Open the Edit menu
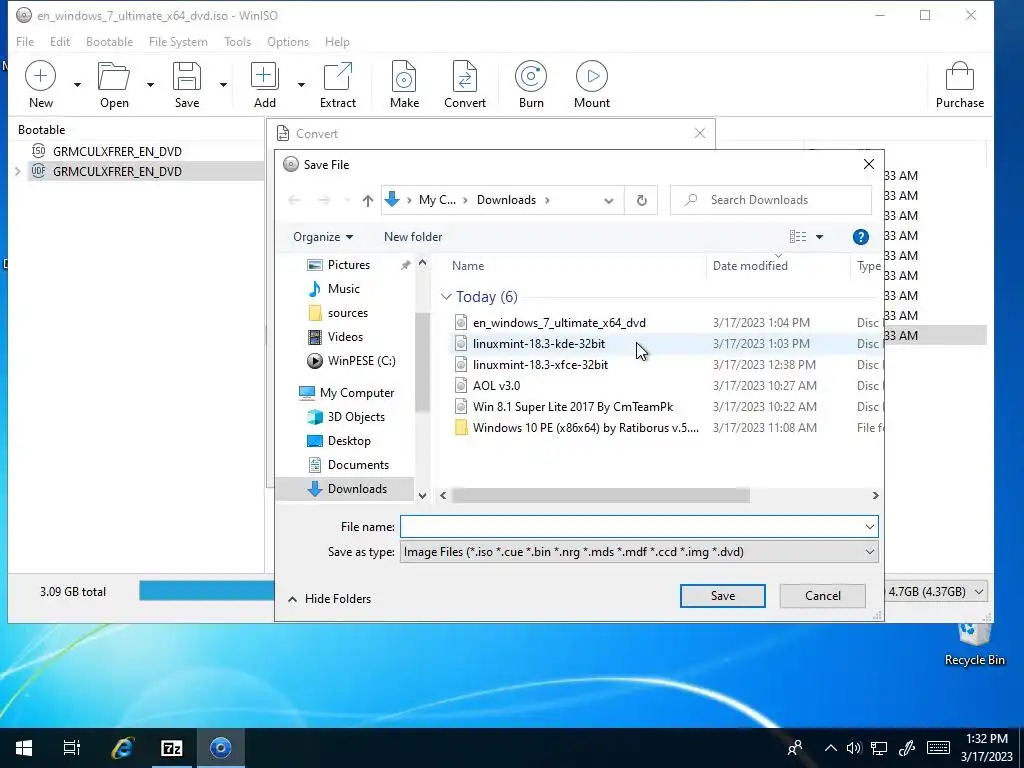This screenshot has height=768, width=1024. tap(59, 42)
